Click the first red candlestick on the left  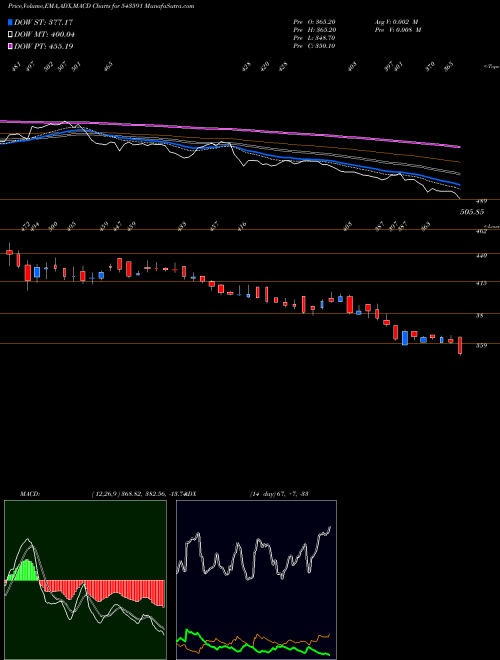pos(9,252)
